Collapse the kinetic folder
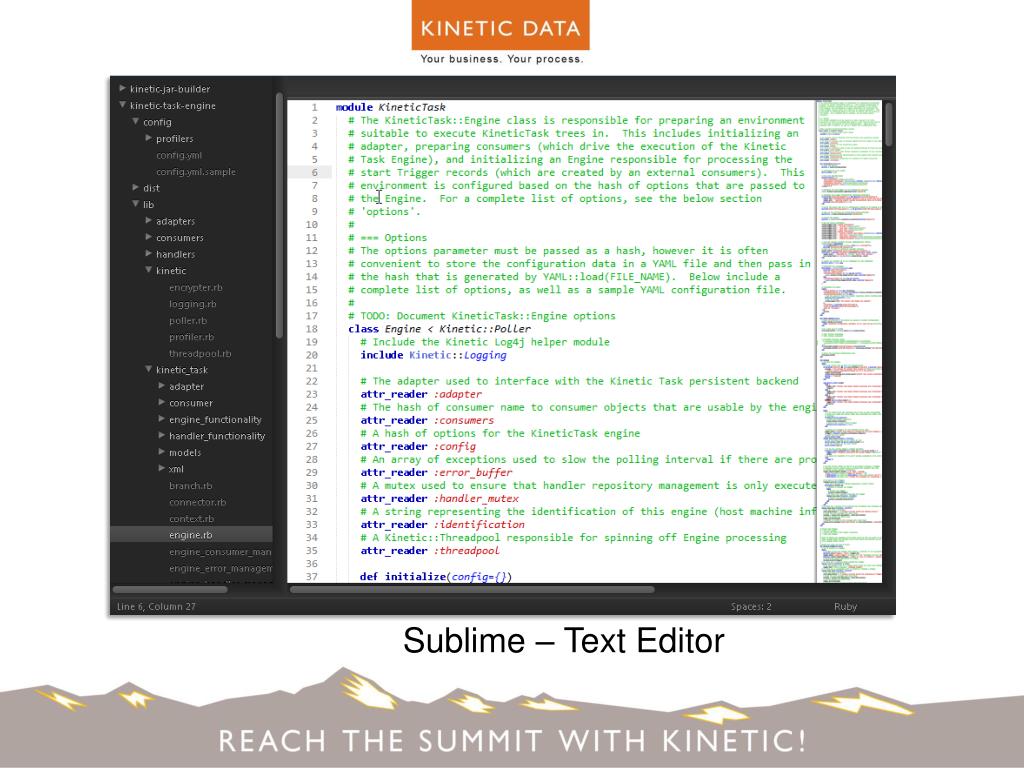This screenshot has width=1024, height=768. pos(149,270)
